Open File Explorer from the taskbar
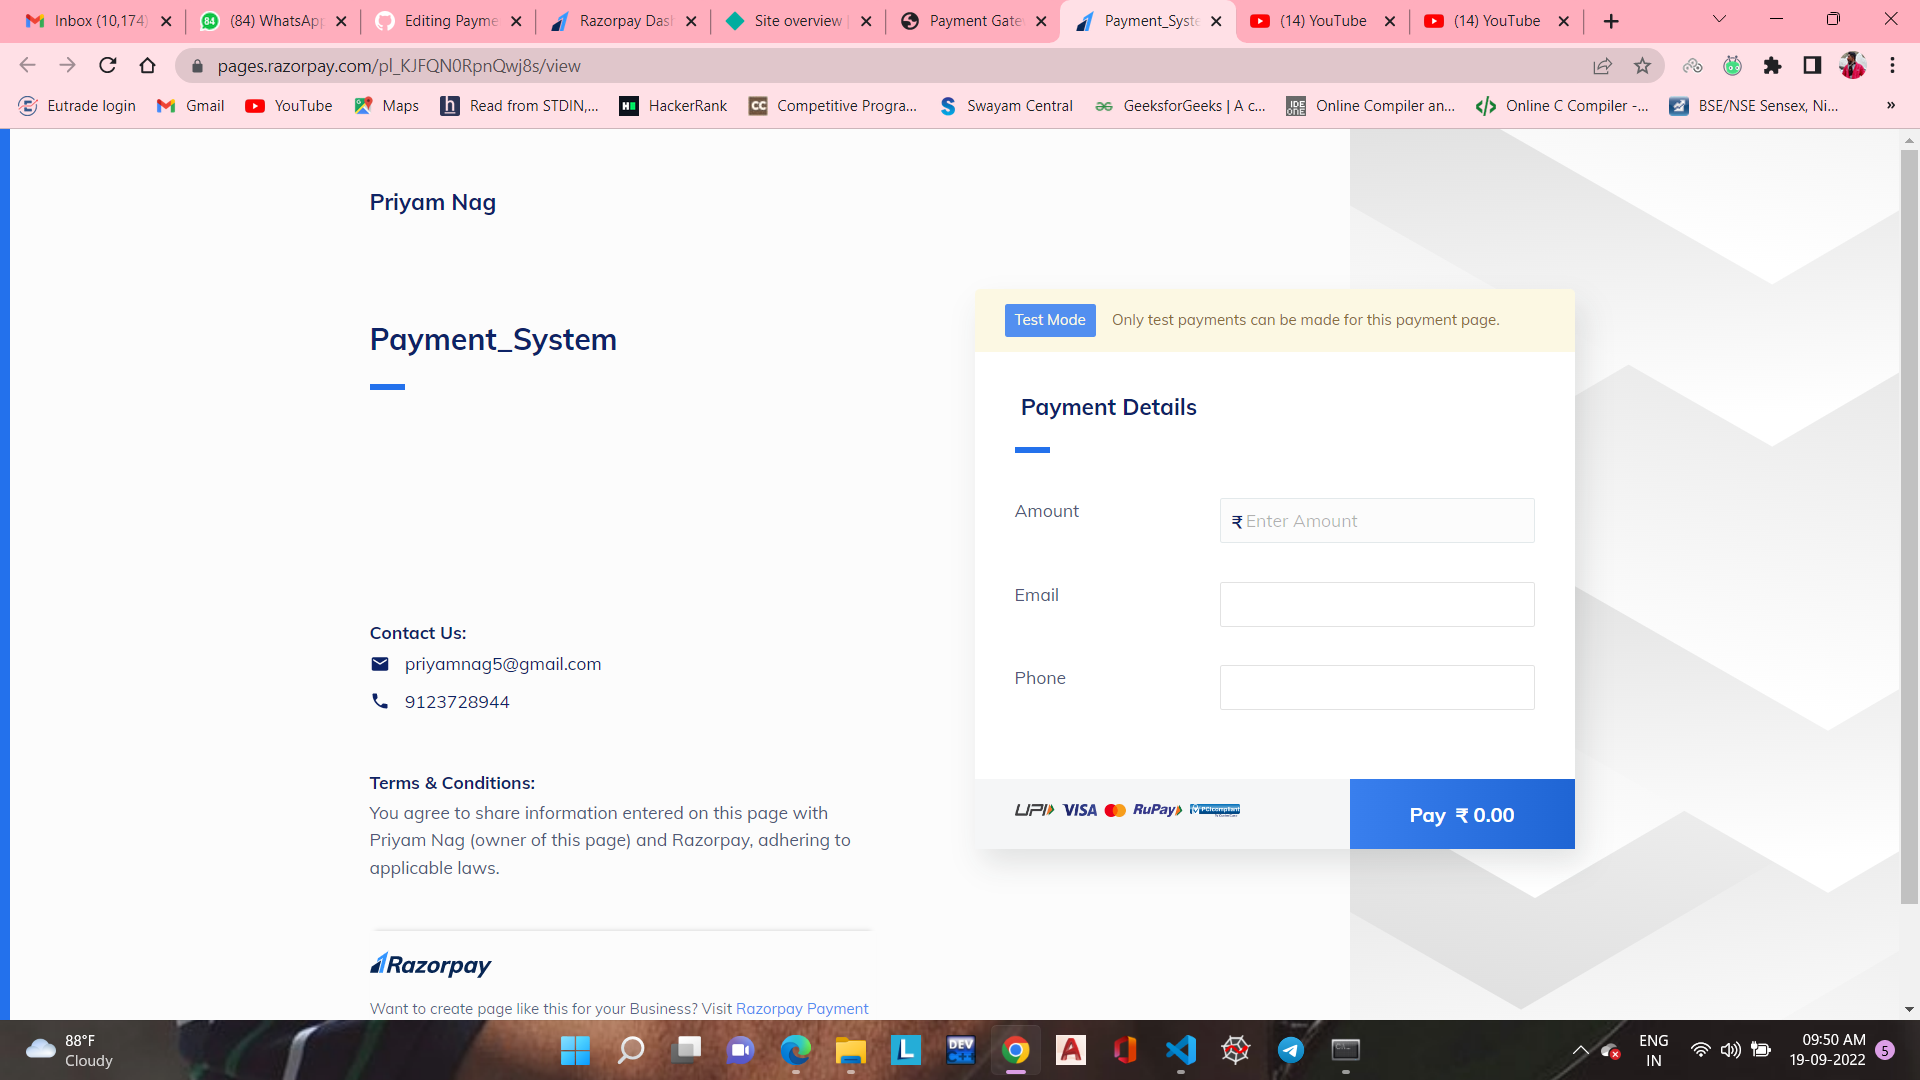Viewport: 1920px width, 1080px height. (x=850, y=1051)
